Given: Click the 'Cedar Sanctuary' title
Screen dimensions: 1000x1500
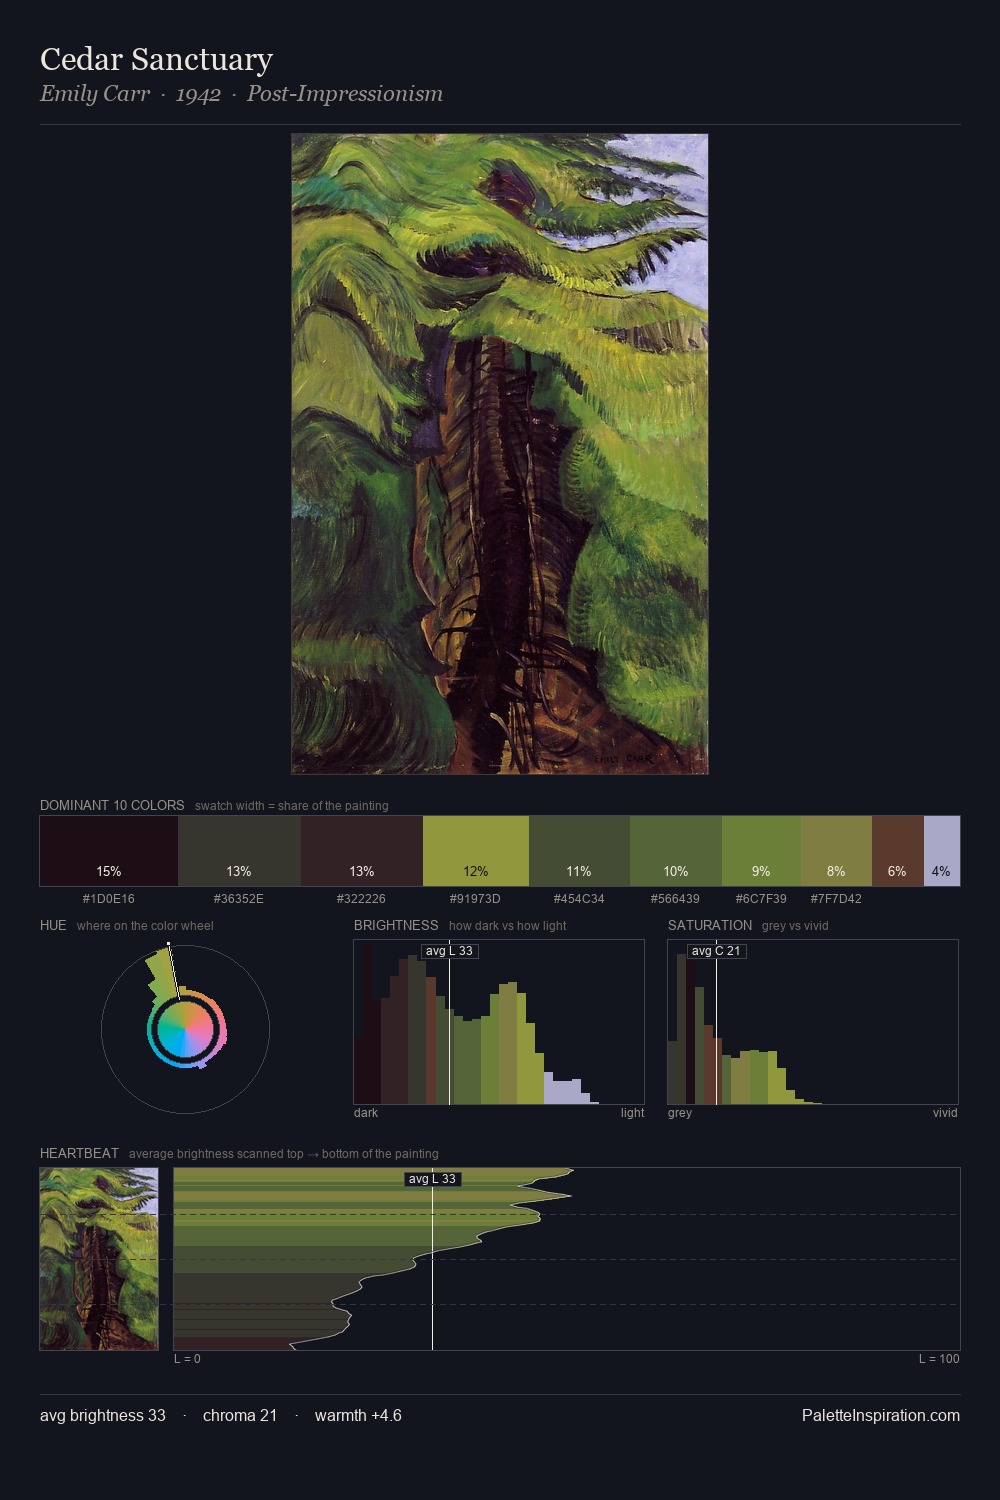Looking at the screenshot, I should click(x=156, y=59).
